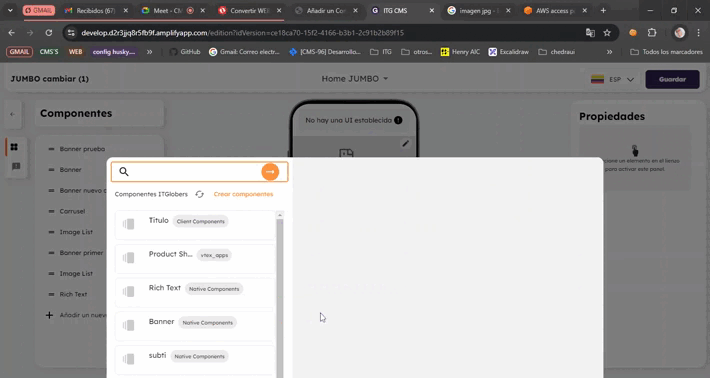Viewport: 710px width, 378px height.
Task: Click the Rich Text component icon in dialog
Action: point(129,292)
